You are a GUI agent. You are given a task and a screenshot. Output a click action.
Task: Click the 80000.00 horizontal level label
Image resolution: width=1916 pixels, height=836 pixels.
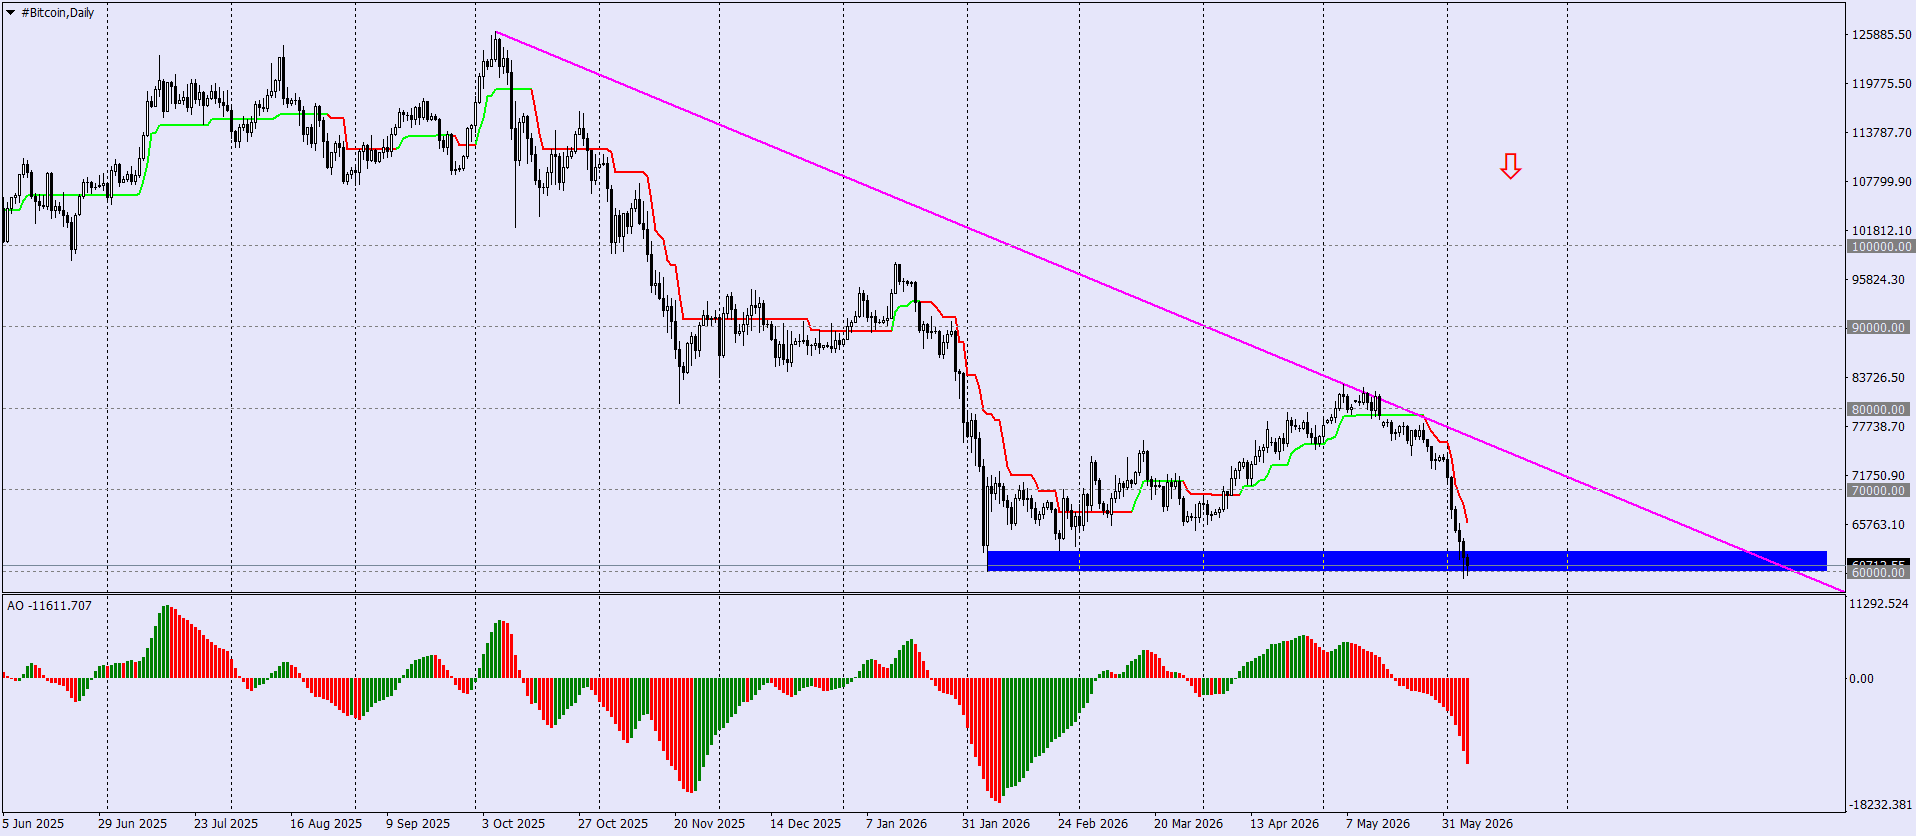pyautogui.click(x=1880, y=410)
